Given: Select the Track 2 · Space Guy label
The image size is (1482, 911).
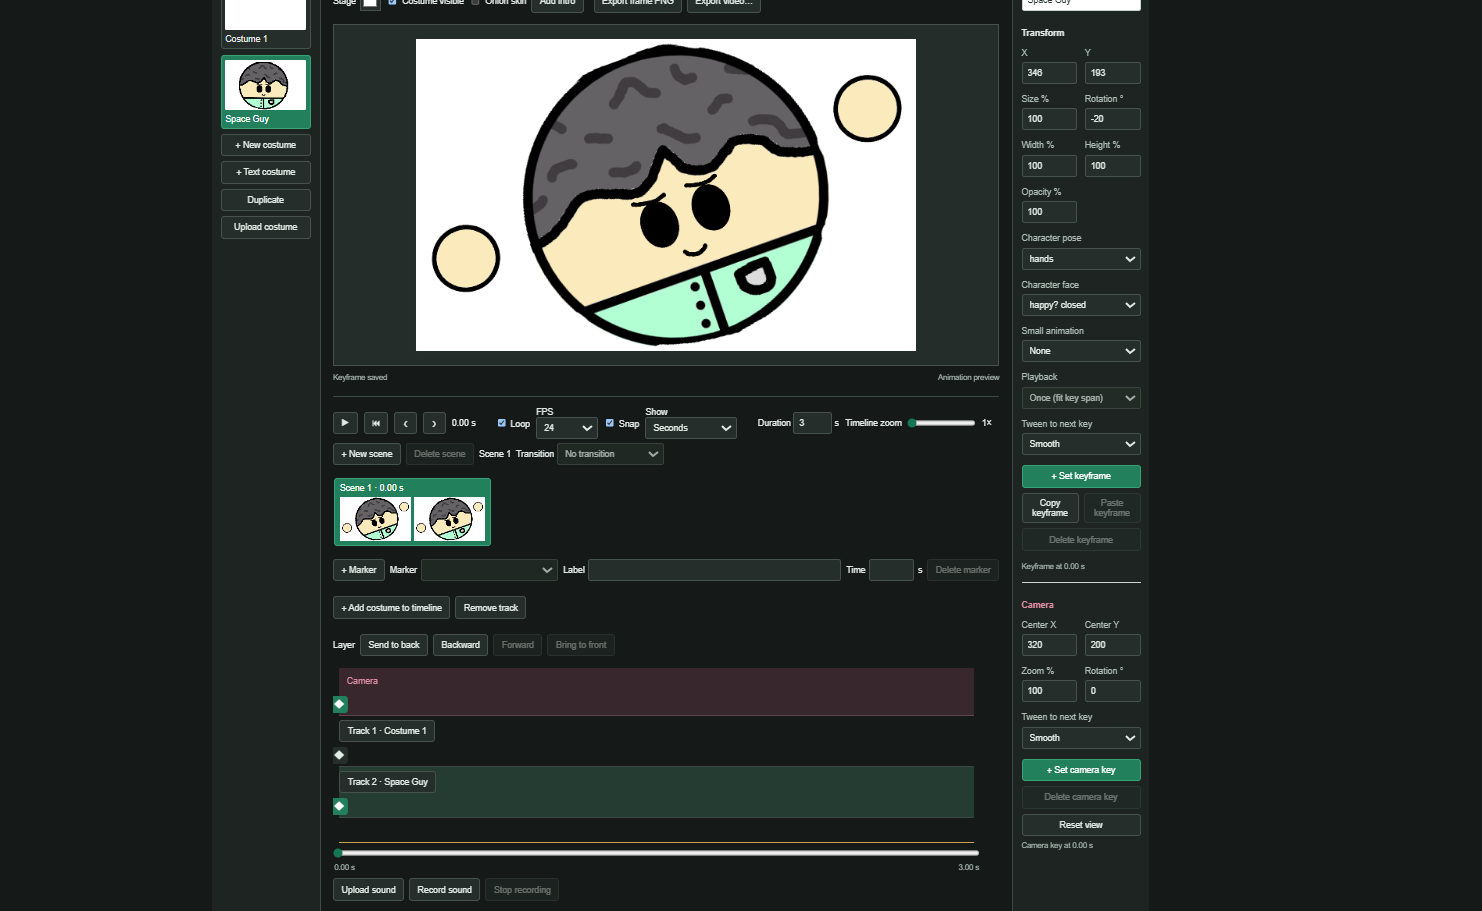Looking at the screenshot, I should [388, 782].
